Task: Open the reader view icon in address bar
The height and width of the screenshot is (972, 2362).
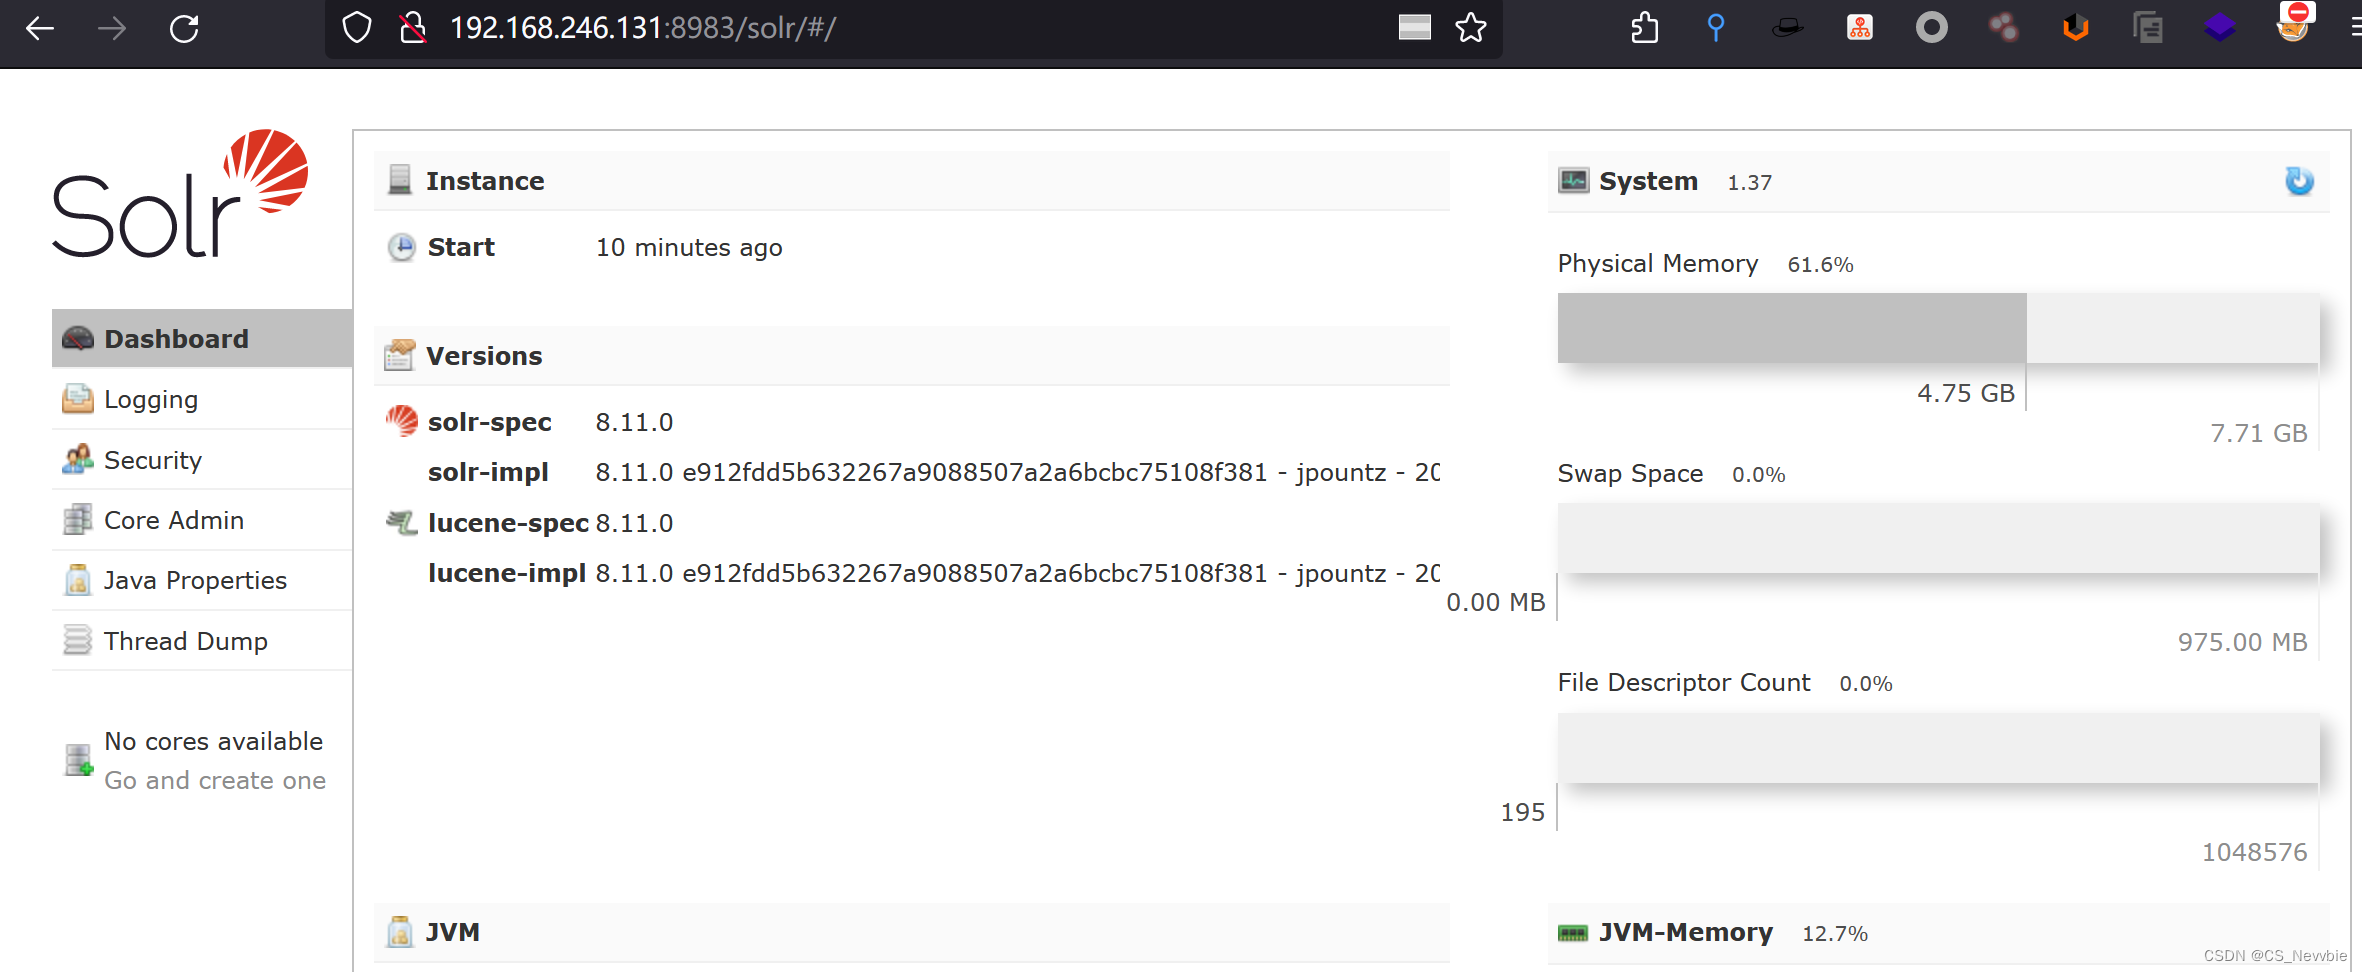Action: (1414, 28)
